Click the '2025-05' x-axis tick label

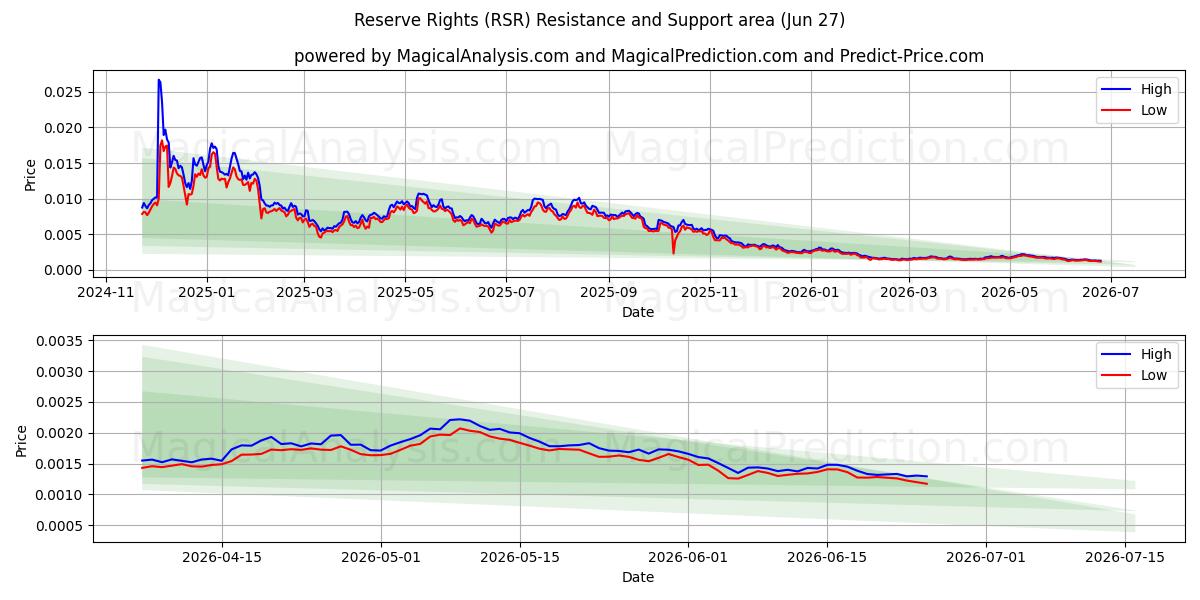(405, 292)
